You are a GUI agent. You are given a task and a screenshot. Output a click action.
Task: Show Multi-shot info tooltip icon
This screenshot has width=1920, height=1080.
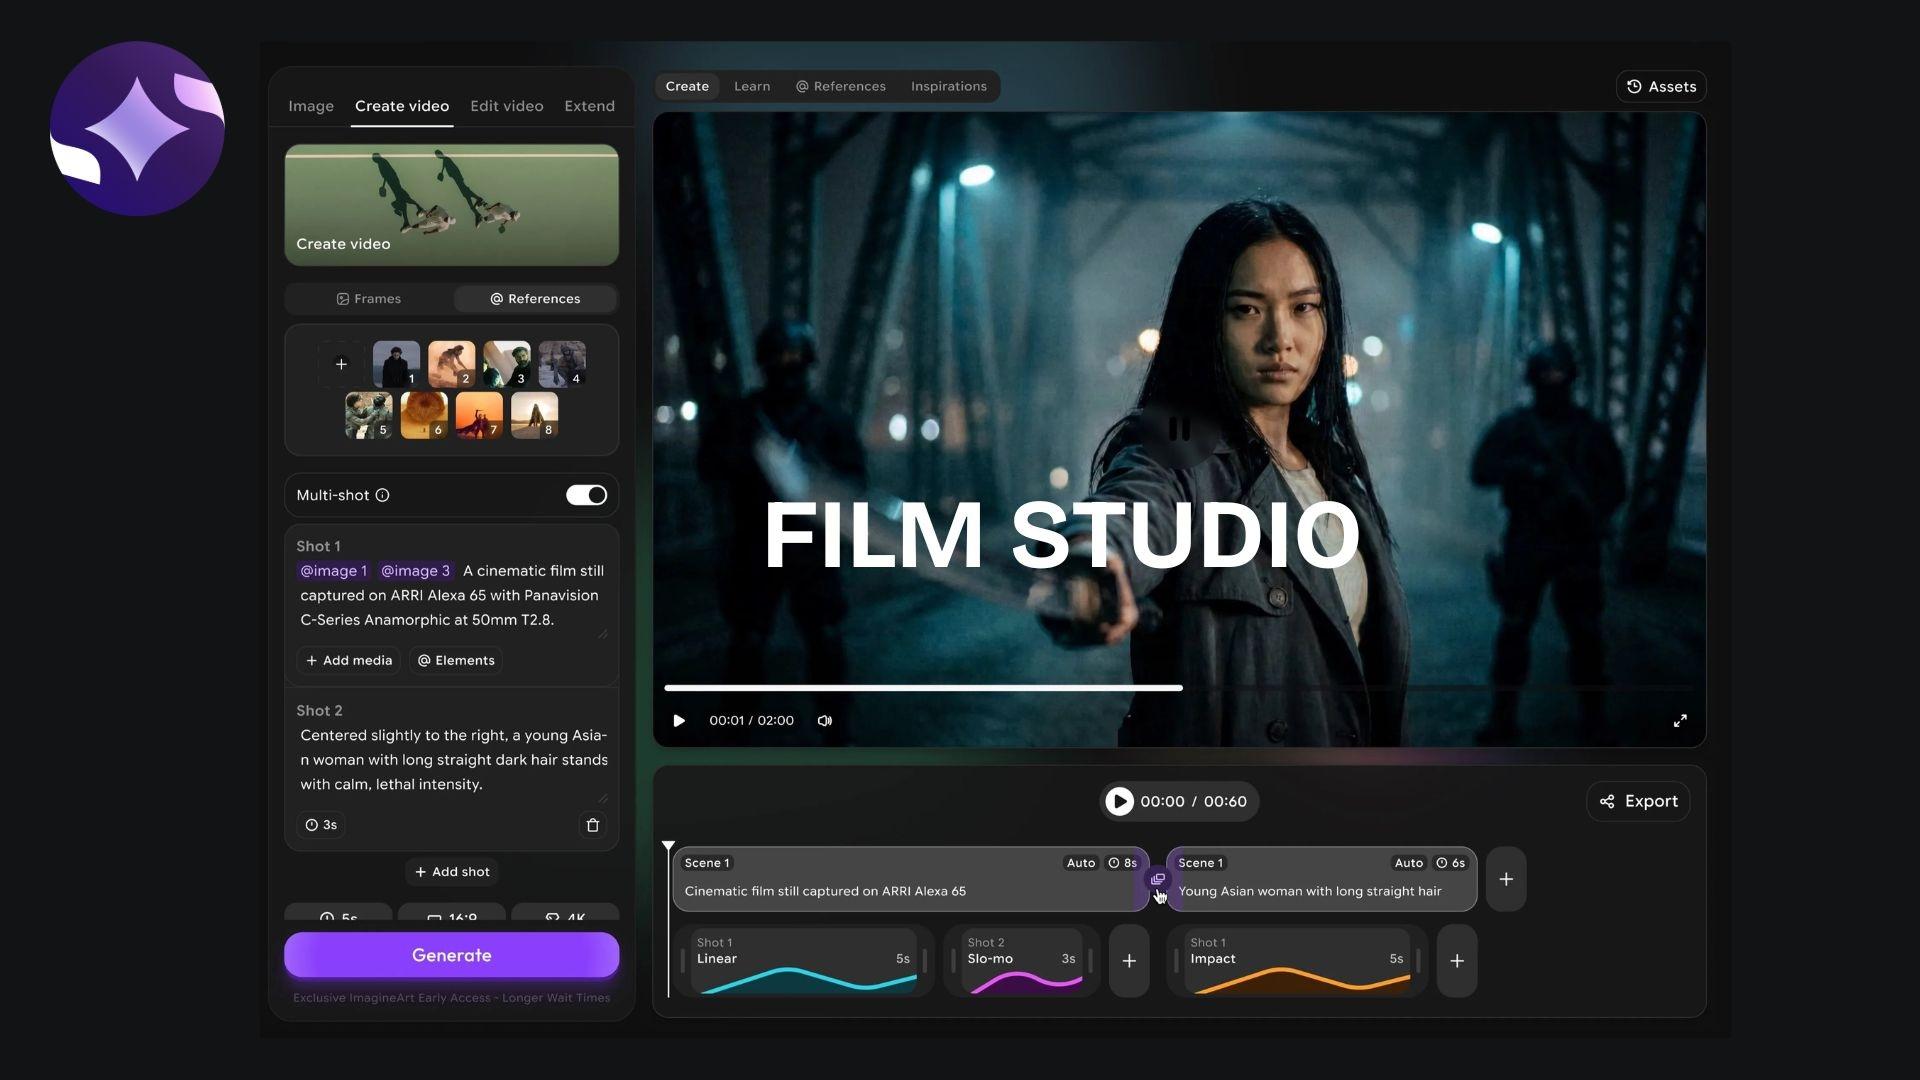(x=382, y=495)
